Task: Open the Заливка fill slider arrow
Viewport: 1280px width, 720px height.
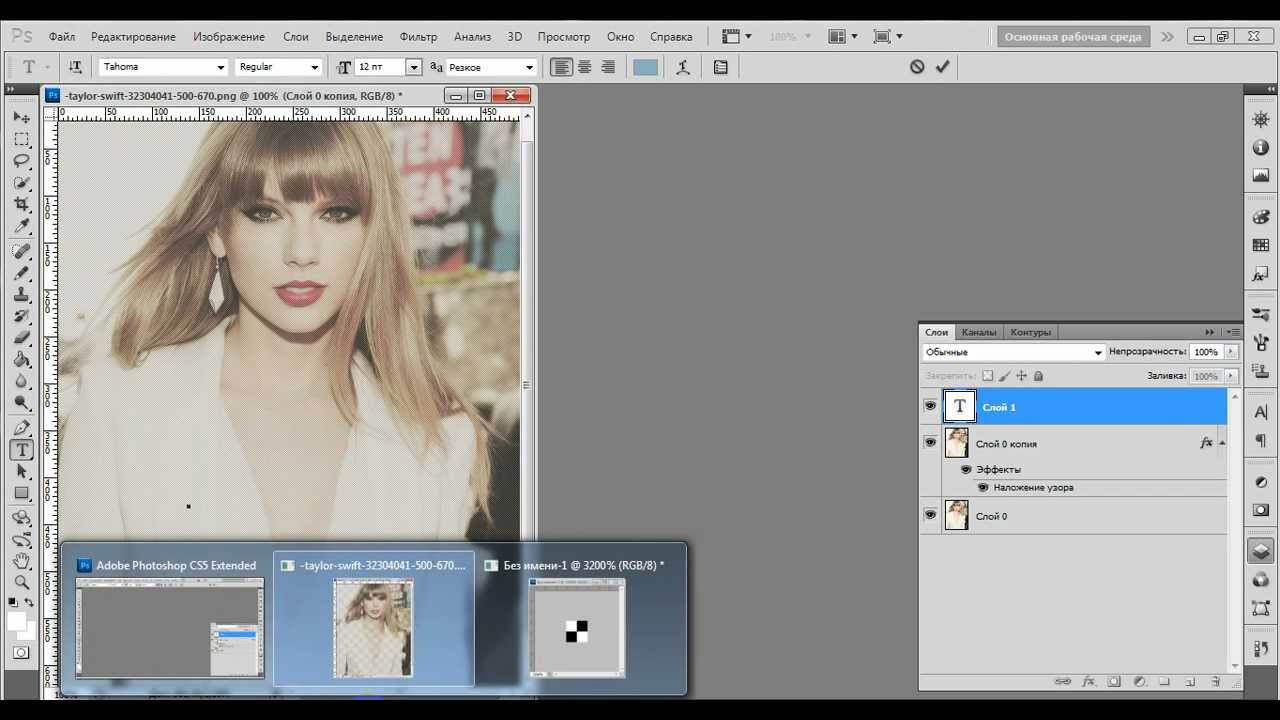Action: click(x=1231, y=376)
